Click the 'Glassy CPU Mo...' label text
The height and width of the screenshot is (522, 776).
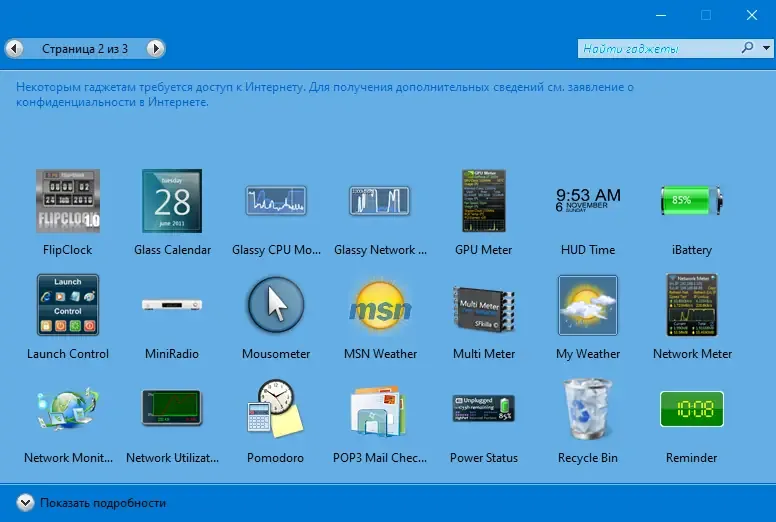pos(276,250)
